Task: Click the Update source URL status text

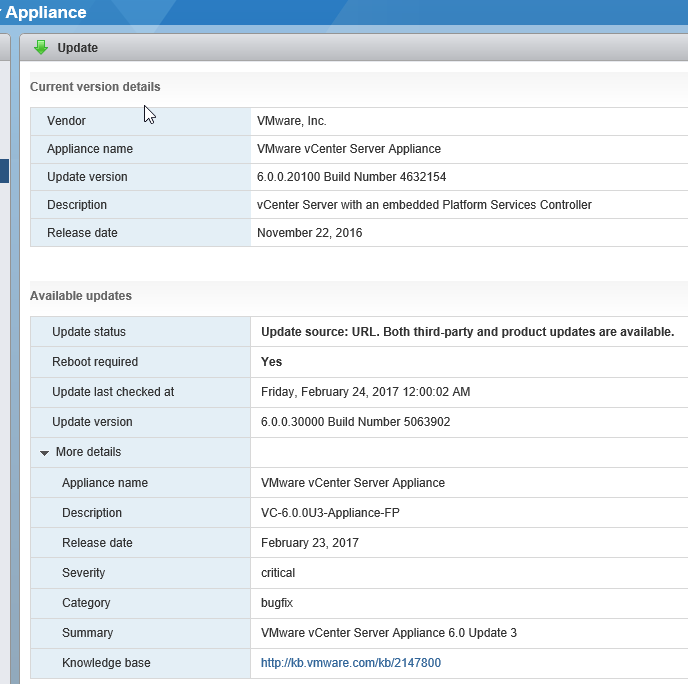Action: click(467, 332)
